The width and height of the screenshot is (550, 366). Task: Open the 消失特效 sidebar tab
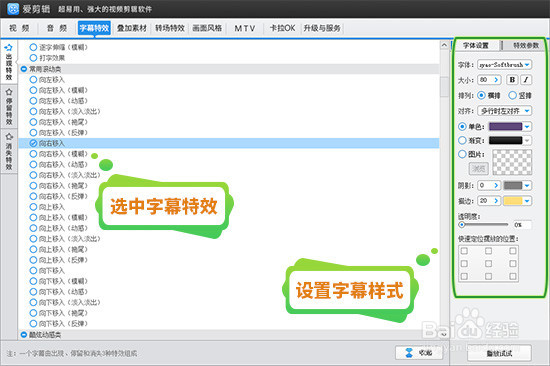tap(9, 152)
